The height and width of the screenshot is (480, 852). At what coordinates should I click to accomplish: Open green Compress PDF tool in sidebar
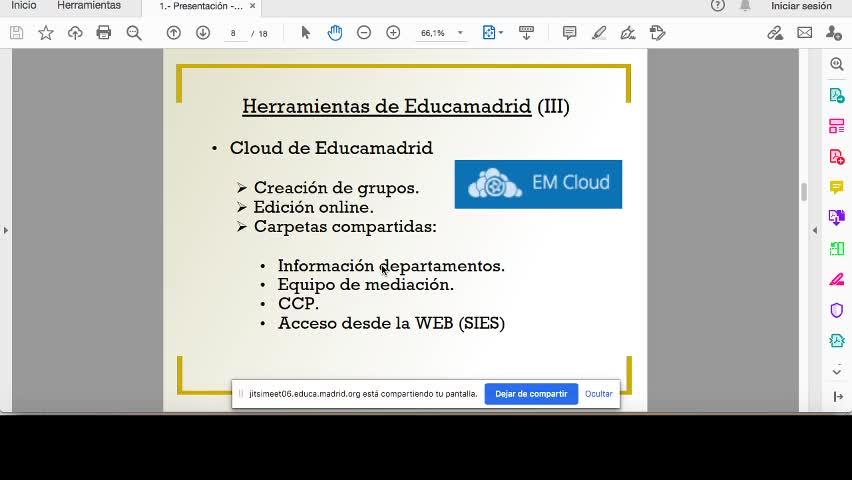pyautogui.click(x=837, y=248)
